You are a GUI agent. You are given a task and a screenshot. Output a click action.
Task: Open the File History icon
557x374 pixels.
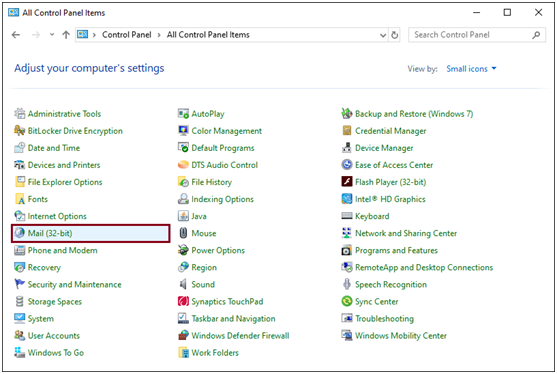point(183,182)
